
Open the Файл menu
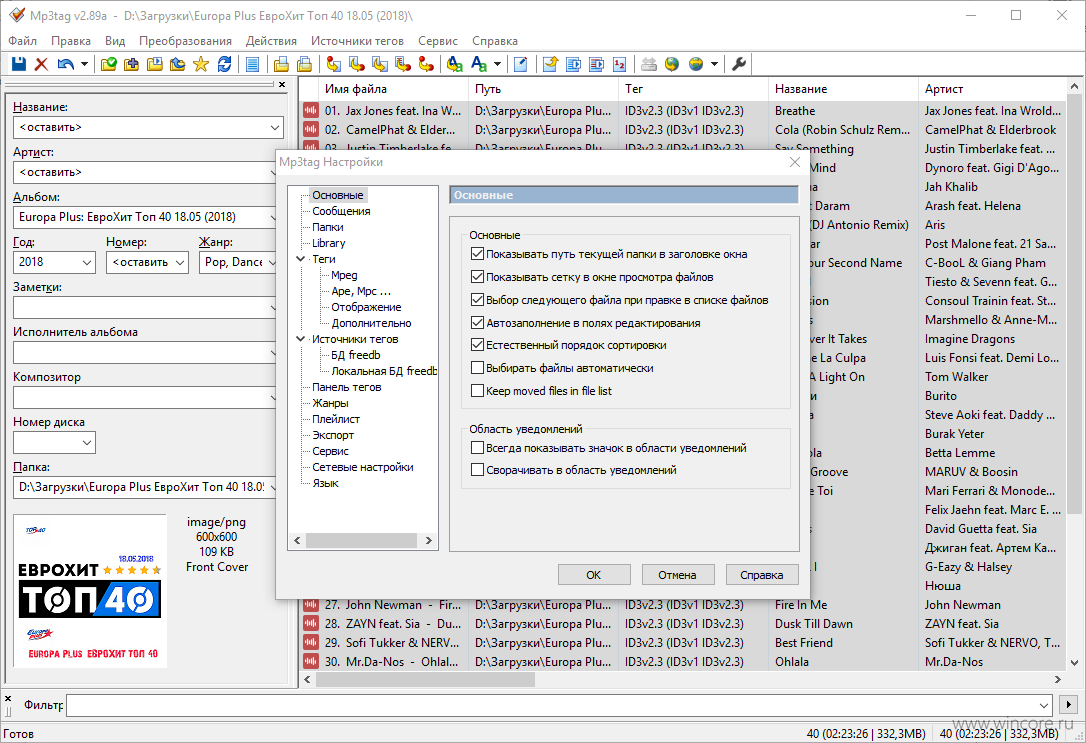click(x=22, y=41)
